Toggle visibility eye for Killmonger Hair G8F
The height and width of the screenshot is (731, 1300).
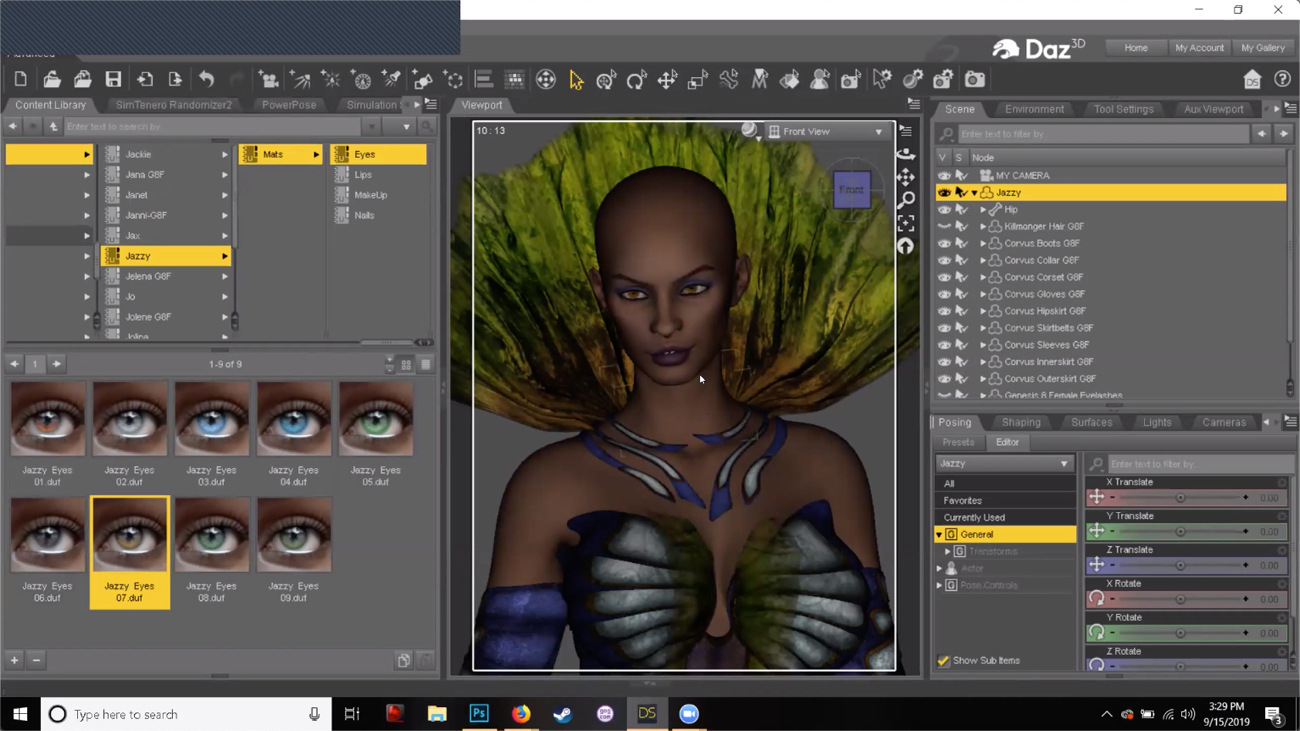tap(944, 226)
